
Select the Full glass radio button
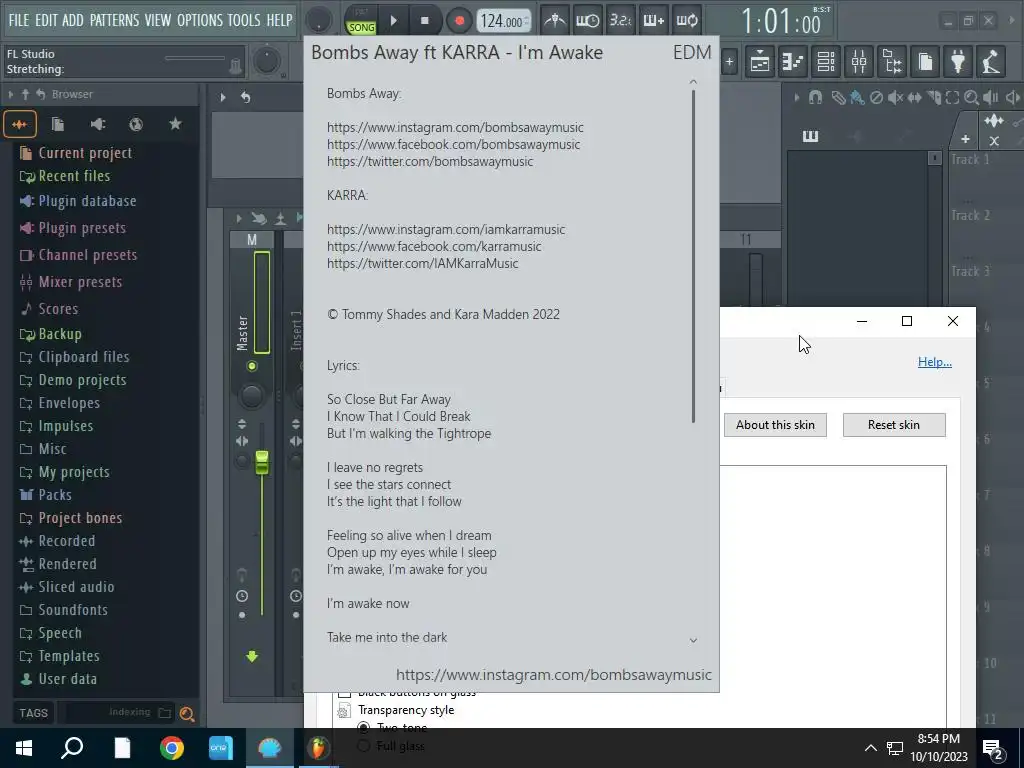[364, 746]
